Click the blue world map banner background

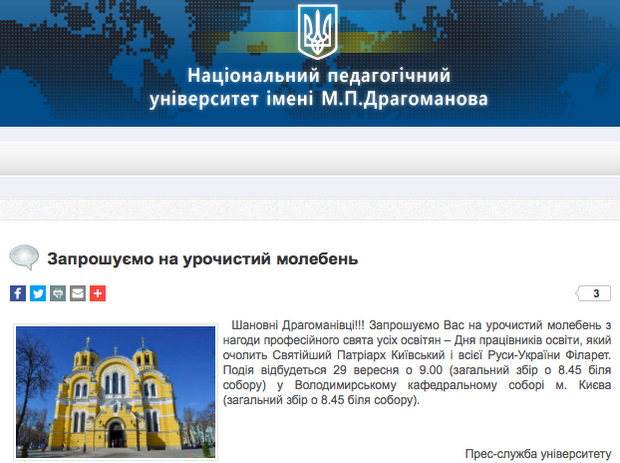(520, 60)
